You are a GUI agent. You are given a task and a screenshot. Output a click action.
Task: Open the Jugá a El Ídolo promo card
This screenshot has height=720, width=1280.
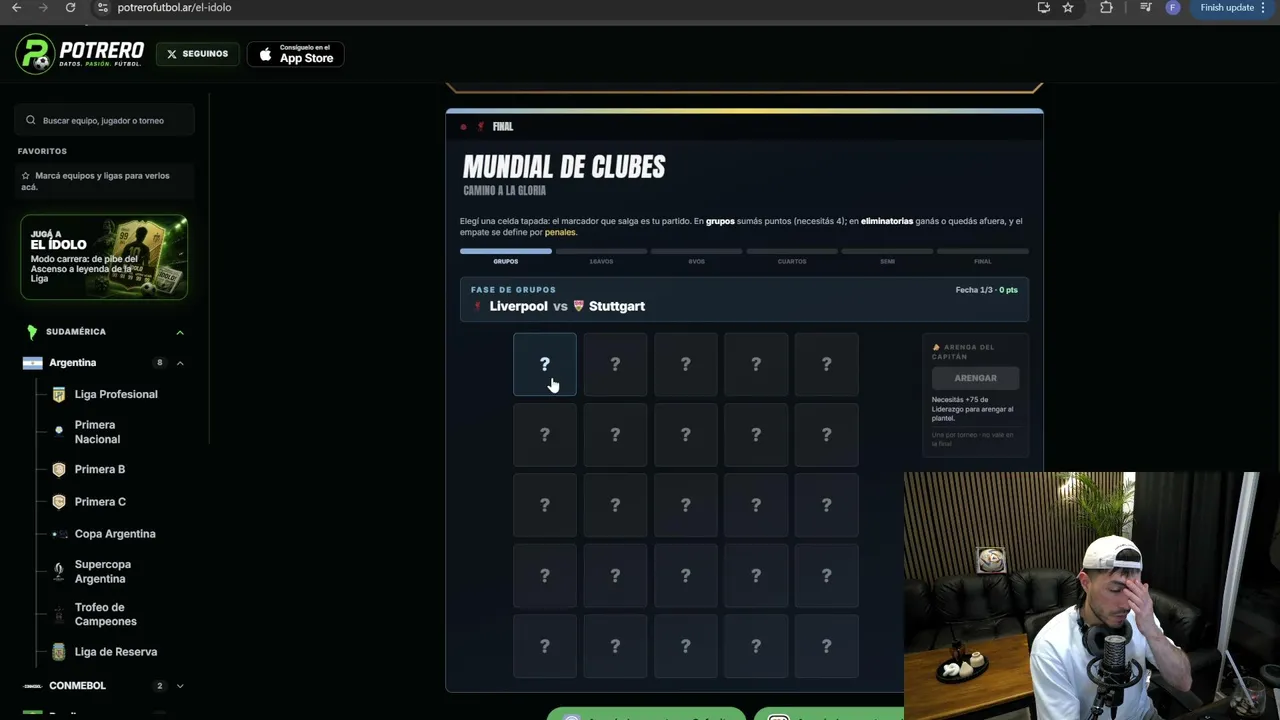pyautogui.click(x=104, y=257)
